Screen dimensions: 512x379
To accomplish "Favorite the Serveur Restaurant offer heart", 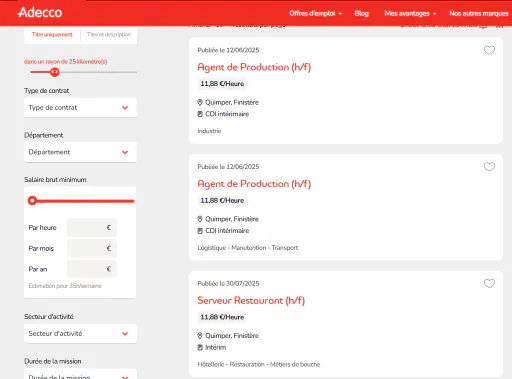I will click(x=489, y=284).
